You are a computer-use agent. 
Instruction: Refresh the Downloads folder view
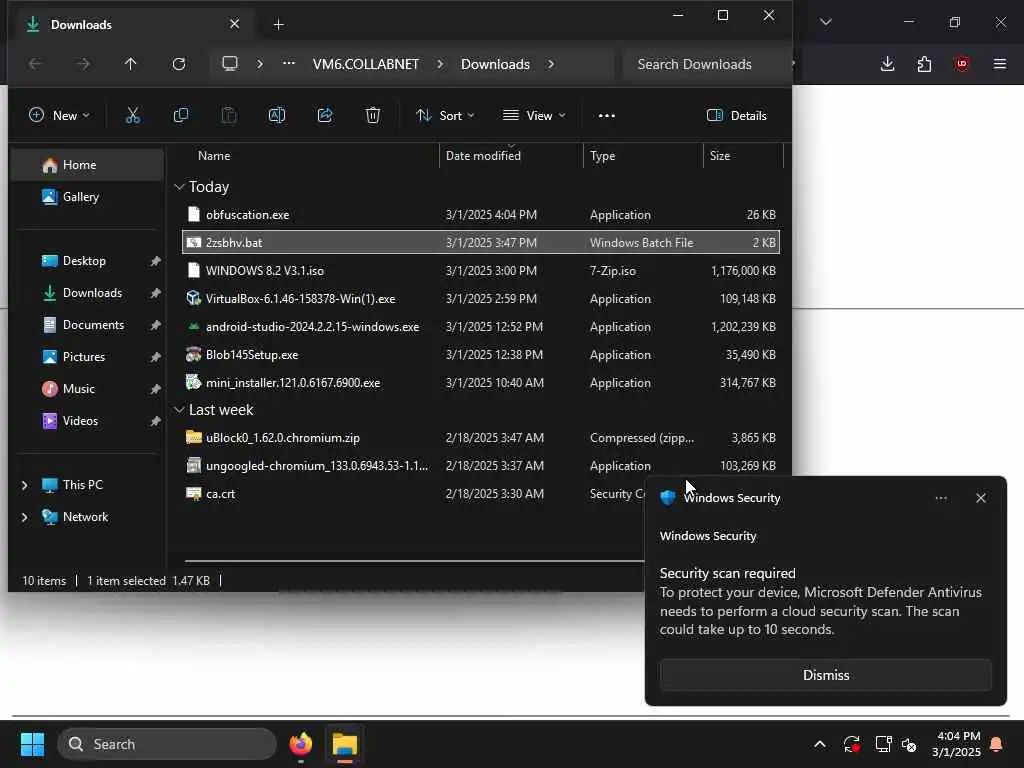pyautogui.click(x=179, y=64)
